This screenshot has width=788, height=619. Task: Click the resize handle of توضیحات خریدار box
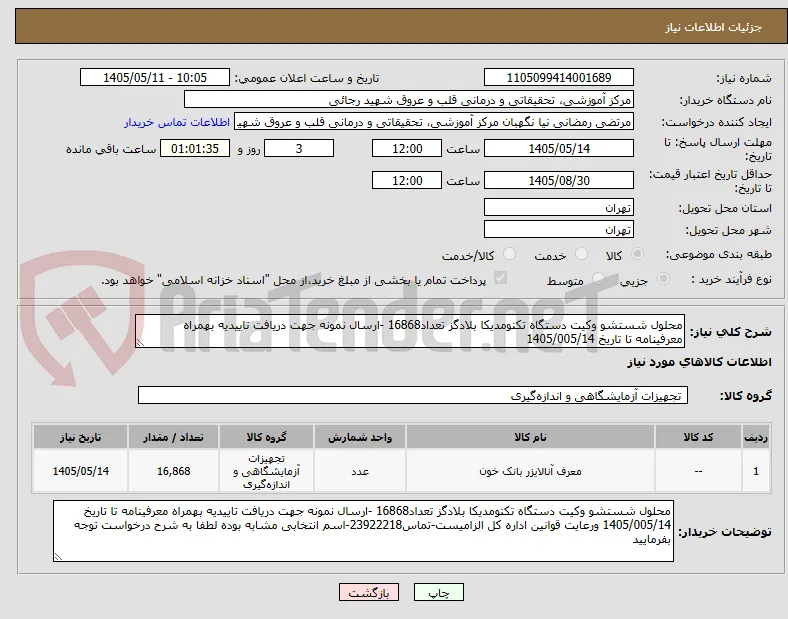[58, 557]
